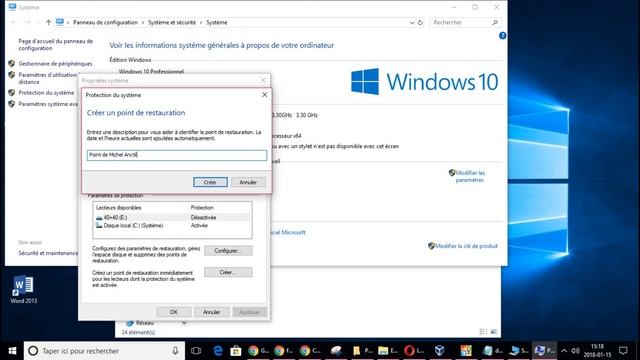Viewport: 640px width, 360px height.
Task: Switch Explorer to large icons view
Action: pos(494,332)
